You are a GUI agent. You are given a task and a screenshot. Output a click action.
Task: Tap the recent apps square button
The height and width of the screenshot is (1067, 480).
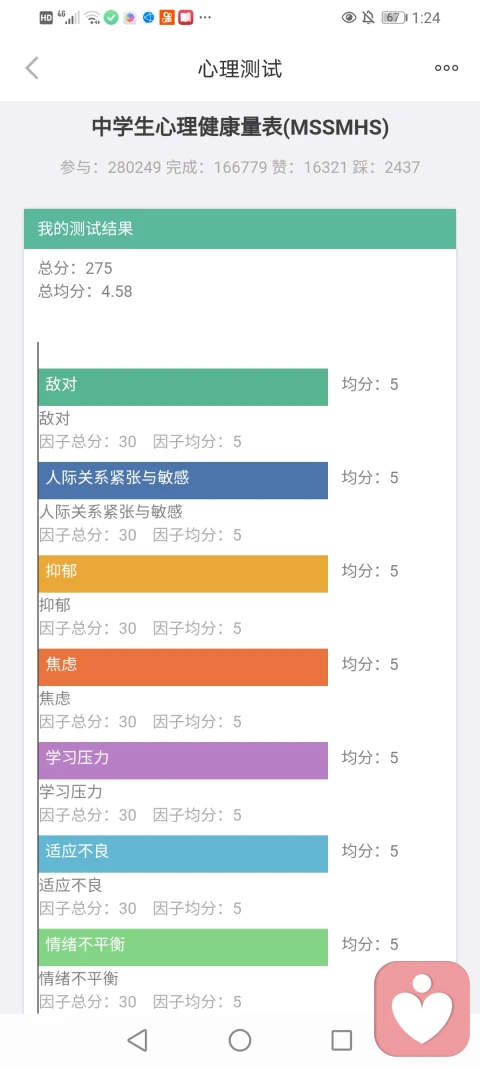click(x=342, y=1040)
